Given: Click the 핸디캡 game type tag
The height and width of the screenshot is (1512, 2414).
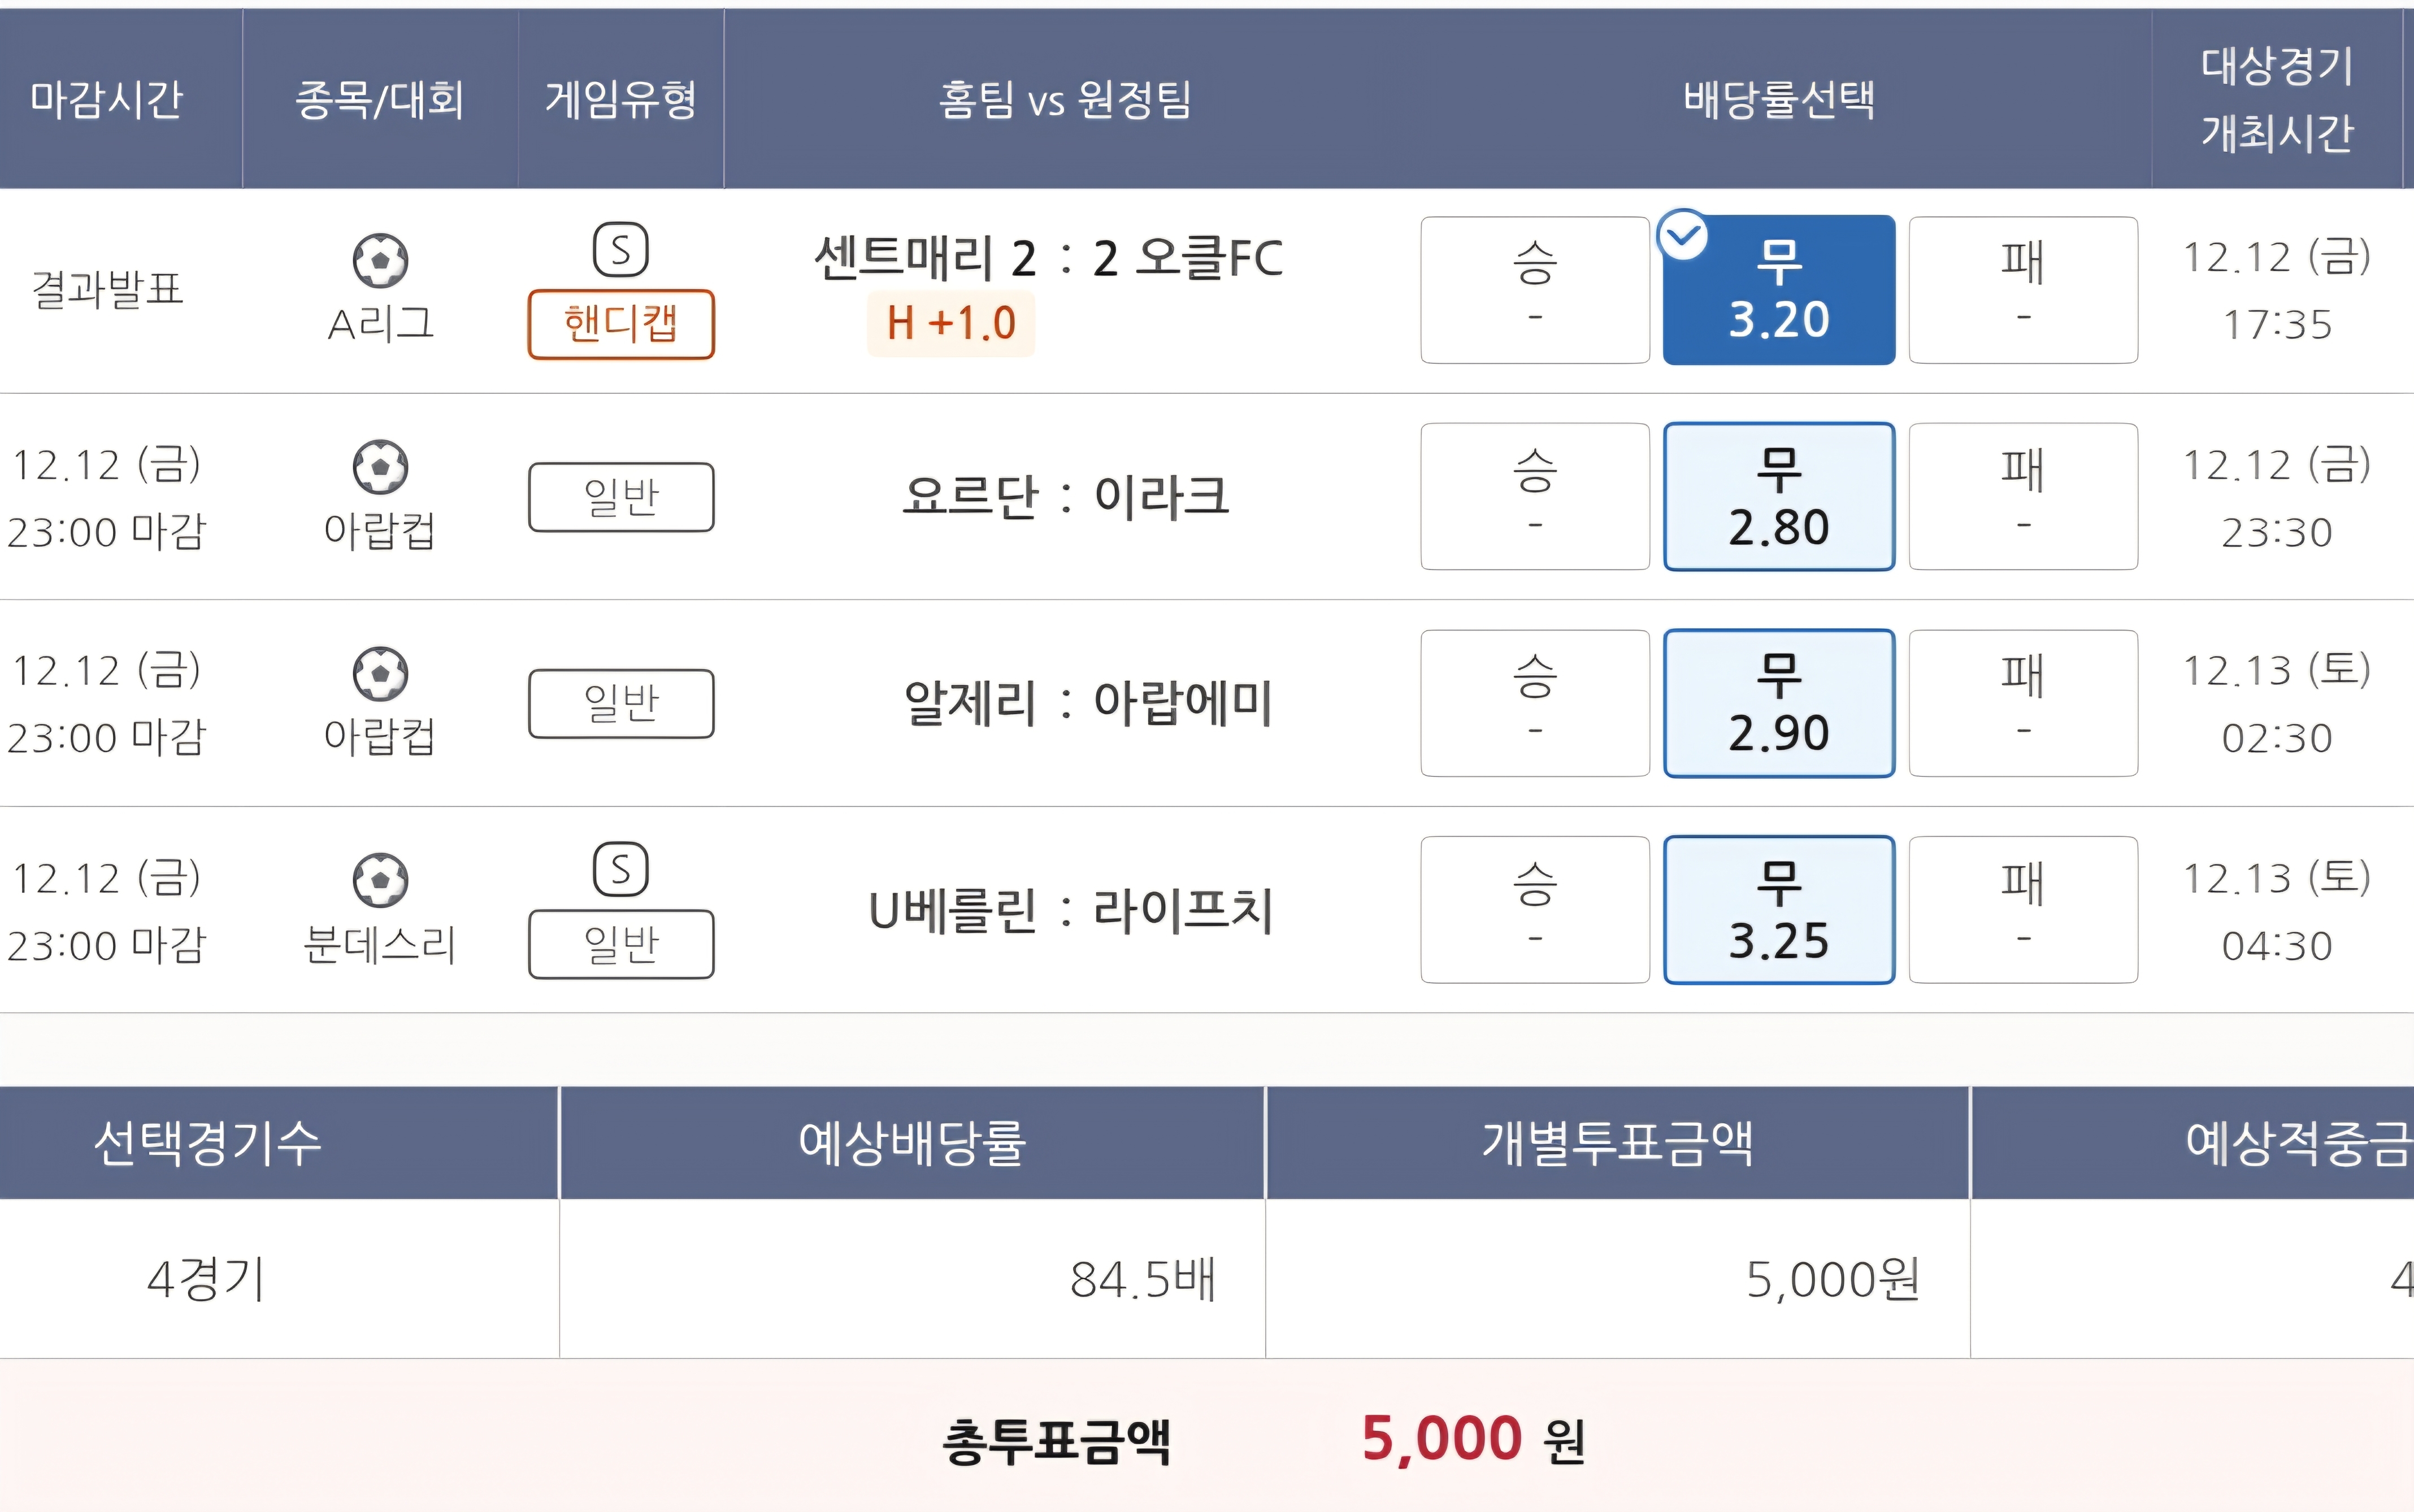Looking at the screenshot, I should [621, 324].
